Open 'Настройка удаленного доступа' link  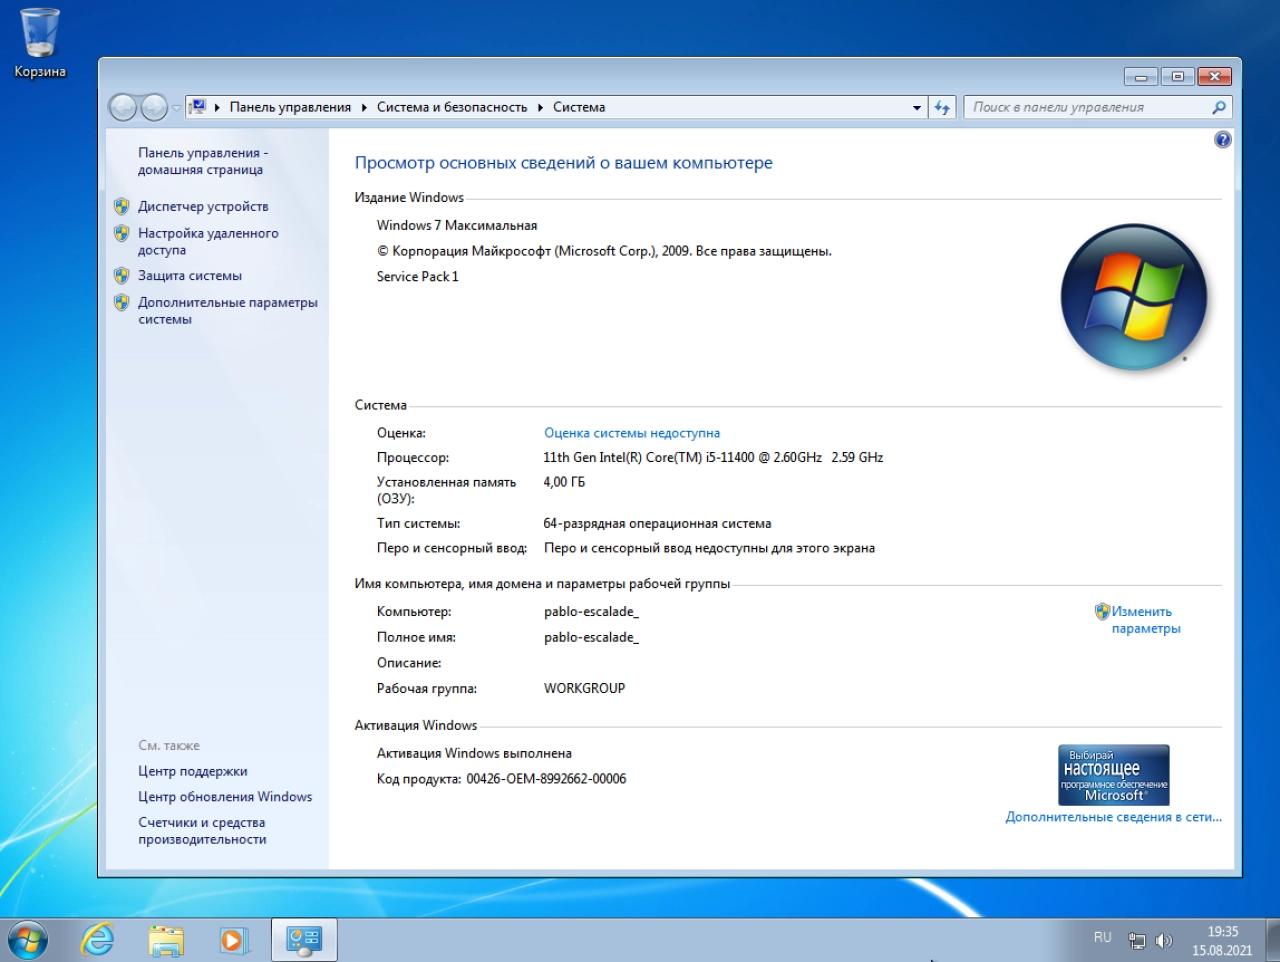(x=208, y=241)
